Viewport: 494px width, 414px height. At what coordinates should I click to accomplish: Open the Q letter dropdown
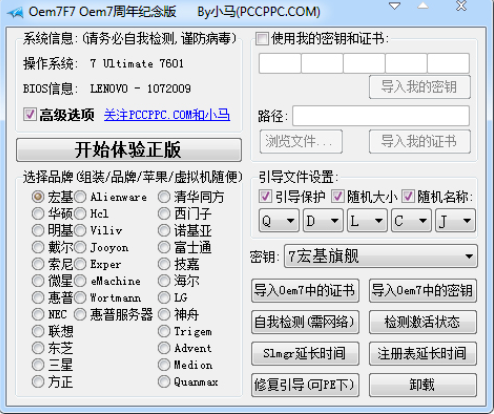279,221
